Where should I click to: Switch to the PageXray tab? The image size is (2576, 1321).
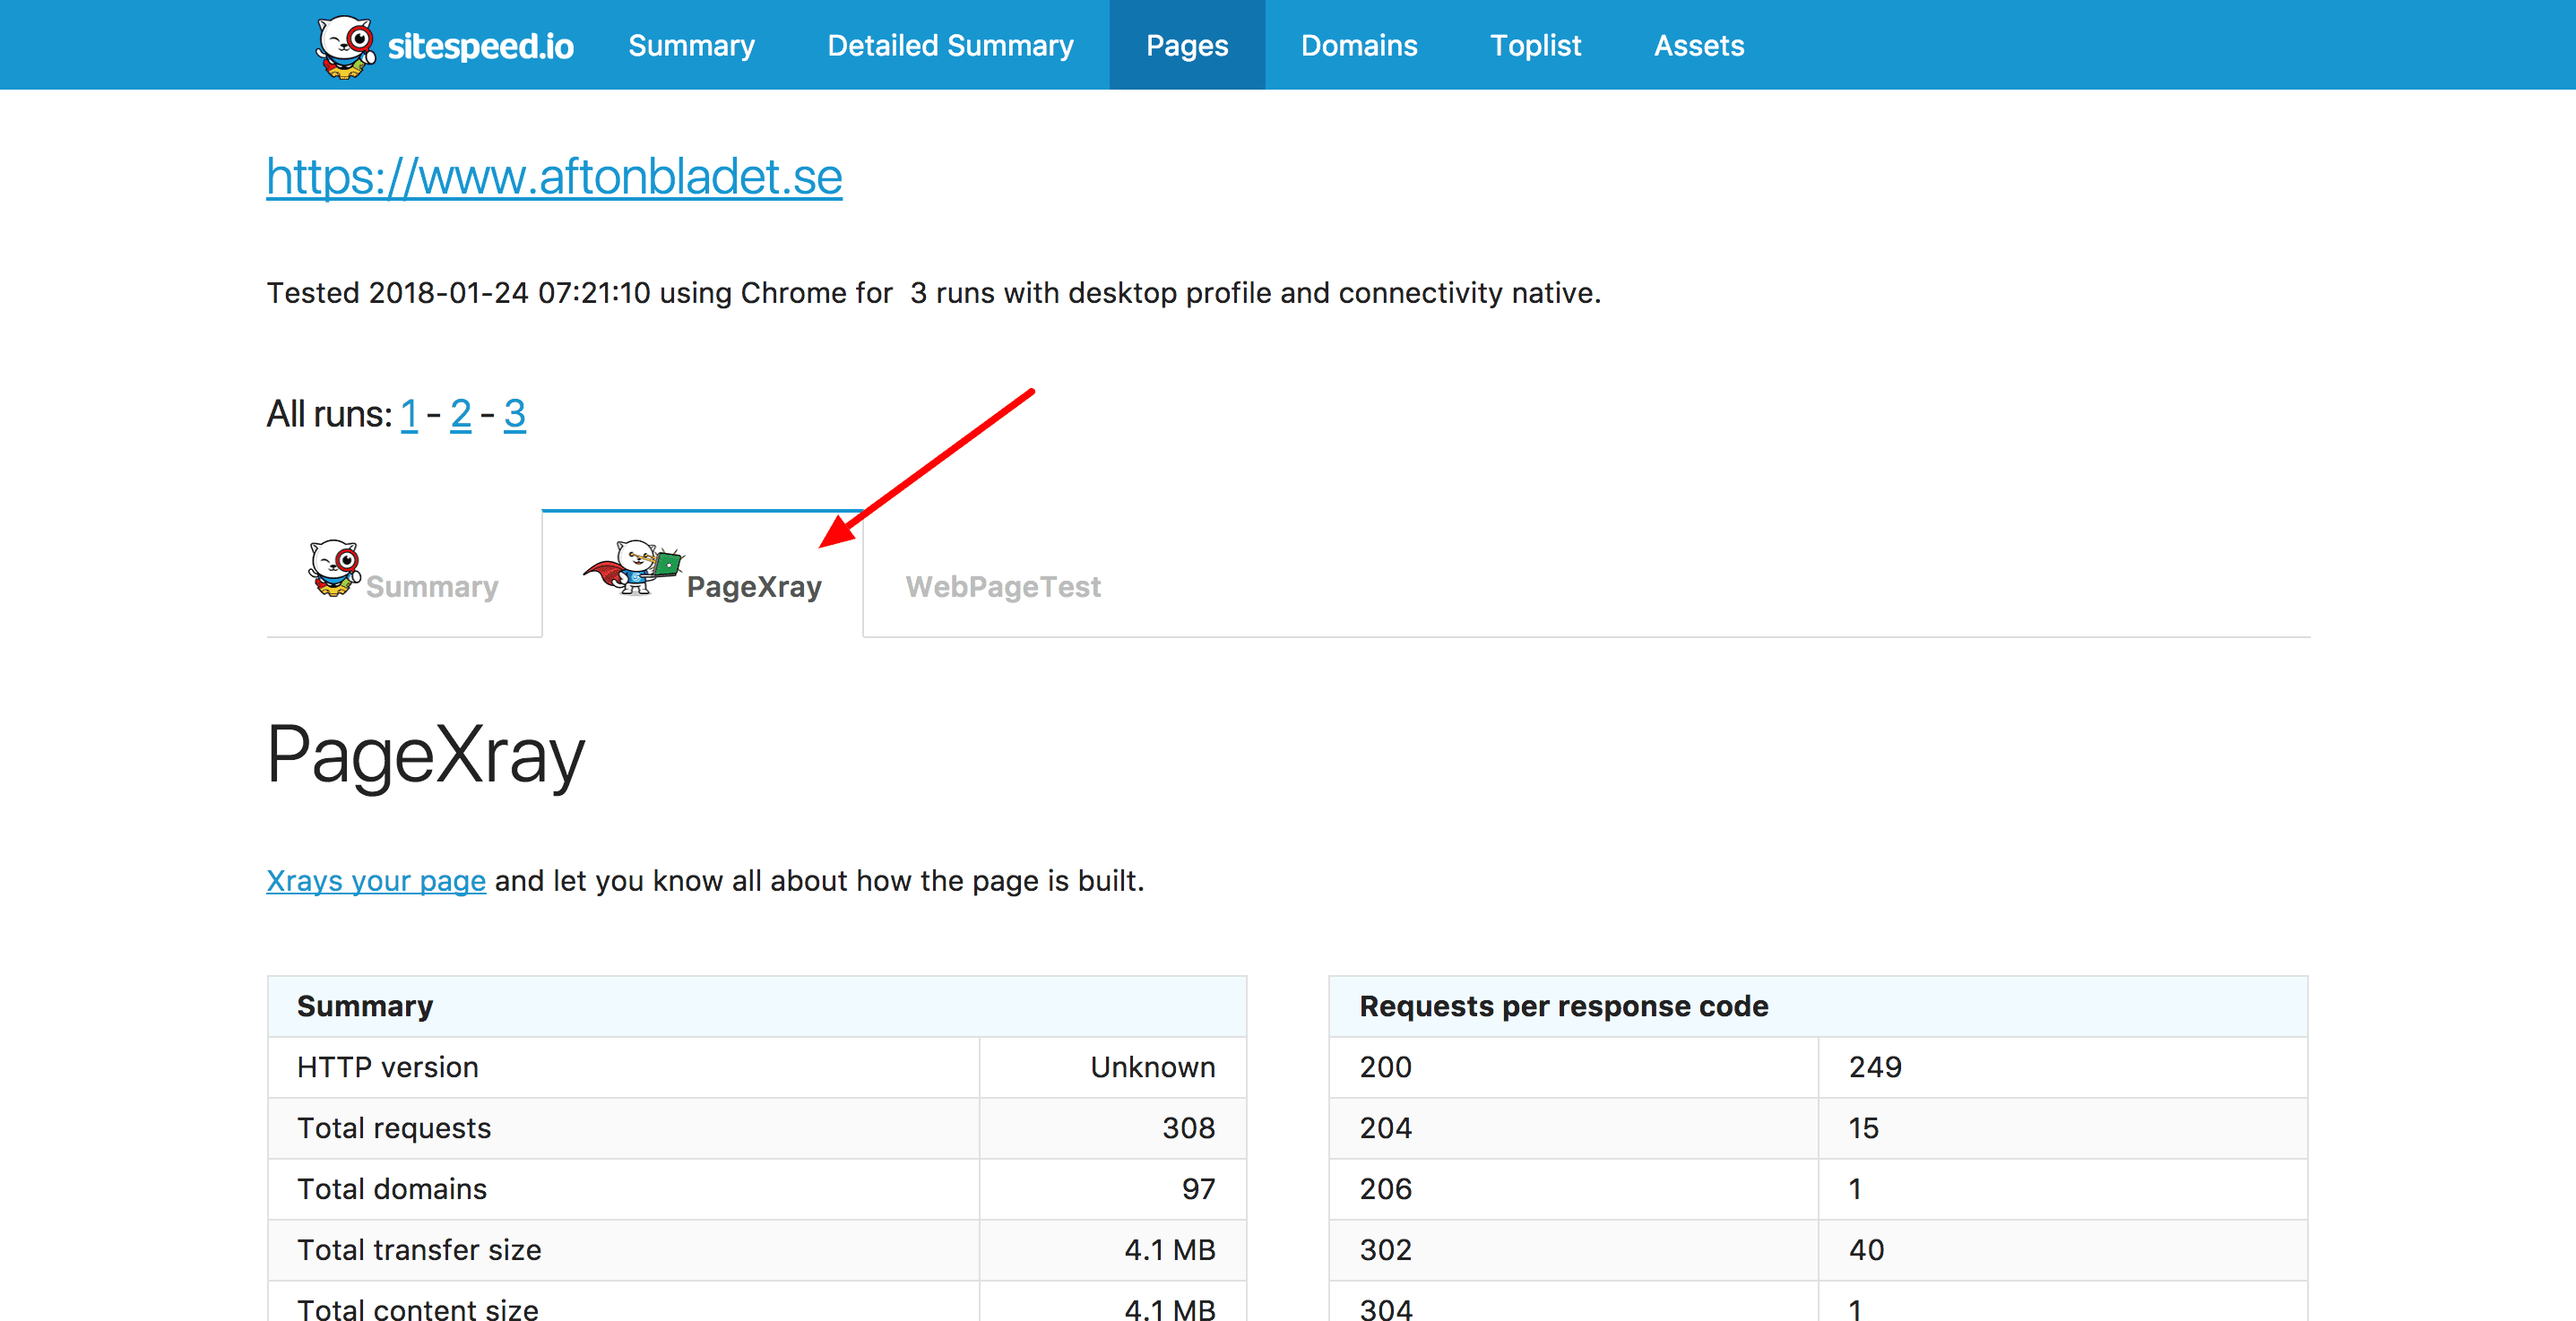coord(705,584)
